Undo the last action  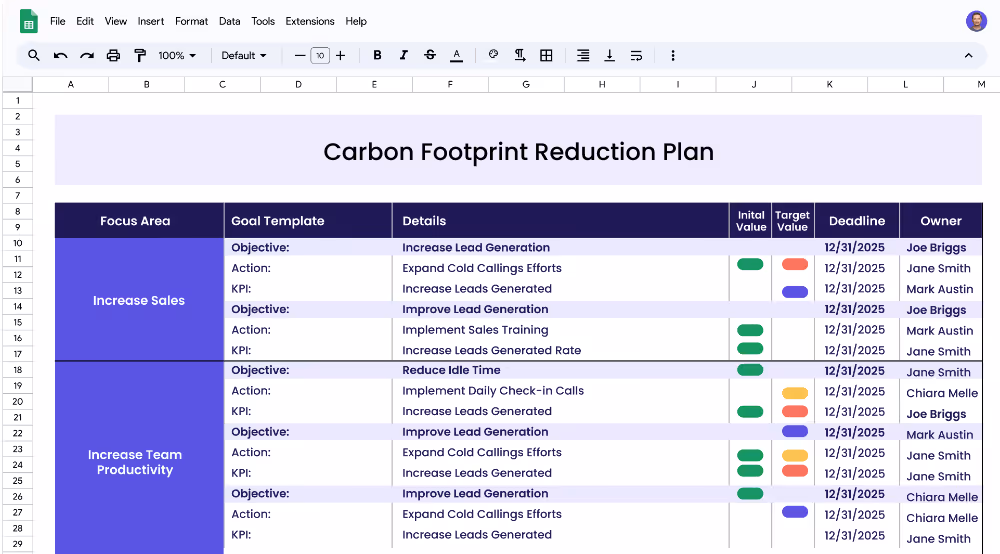point(61,56)
